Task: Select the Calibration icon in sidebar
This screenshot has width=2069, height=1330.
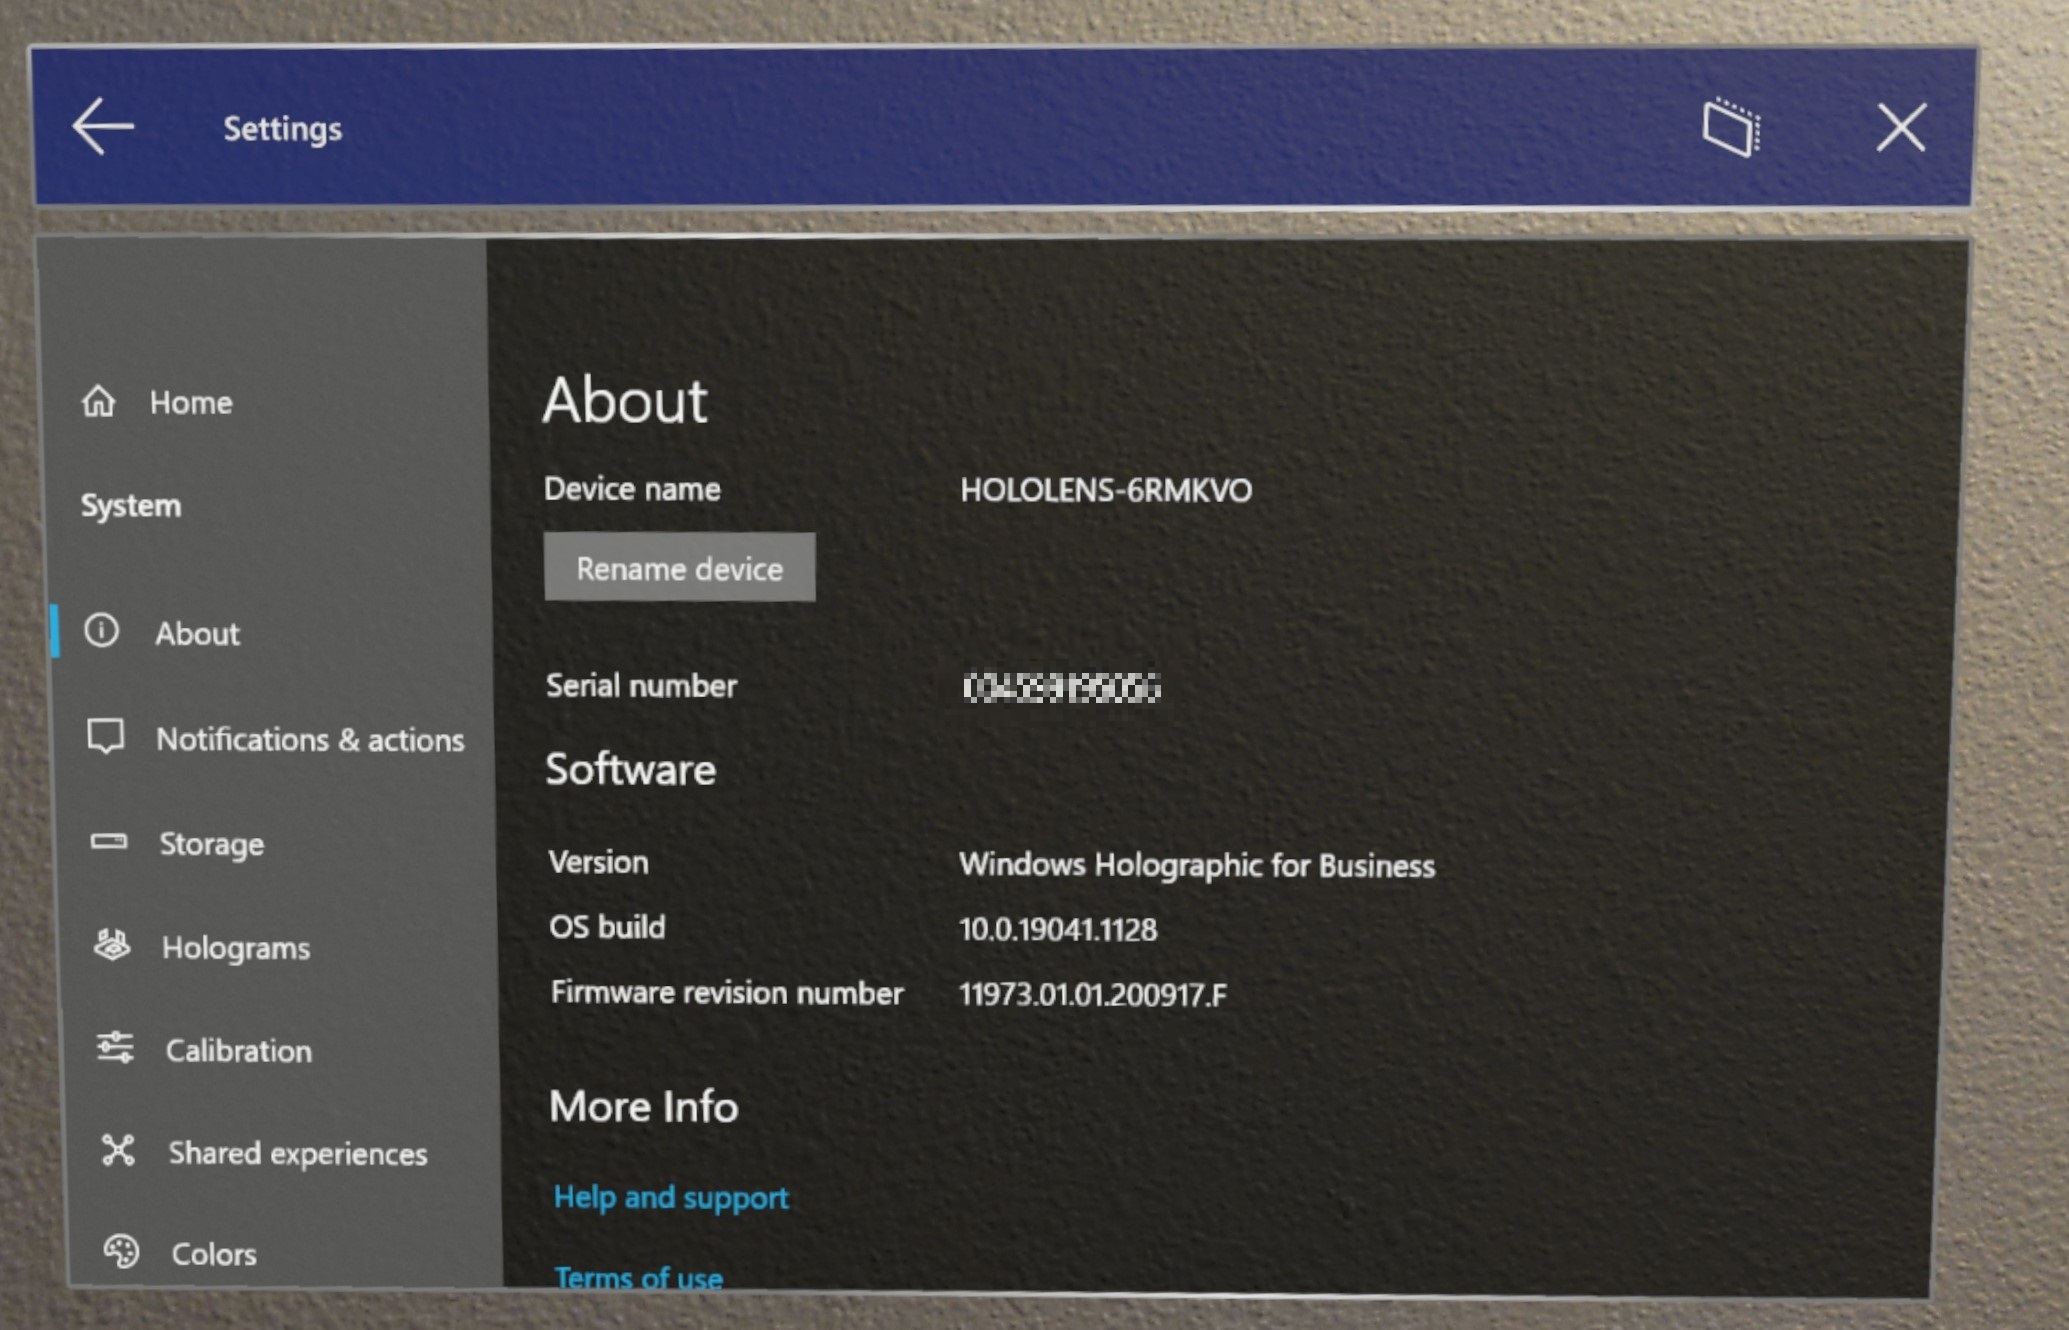Action: click(x=119, y=1050)
